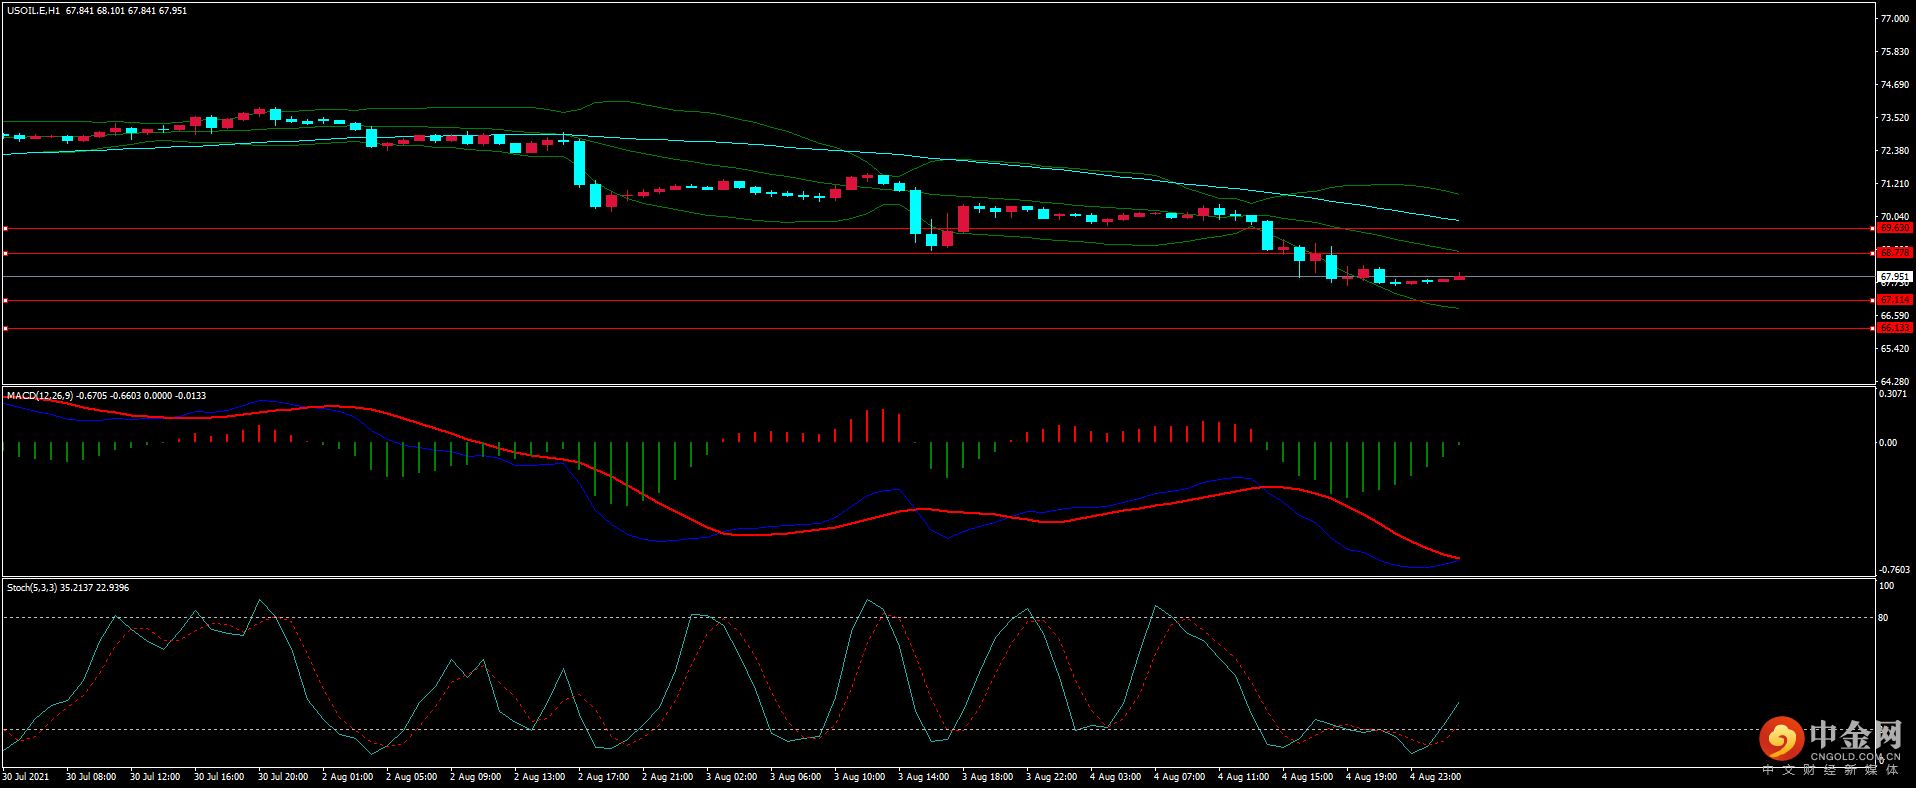Click the Stochastic scale label 100
Image resolution: width=1916 pixels, height=788 pixels.
tap(1887, 586)
